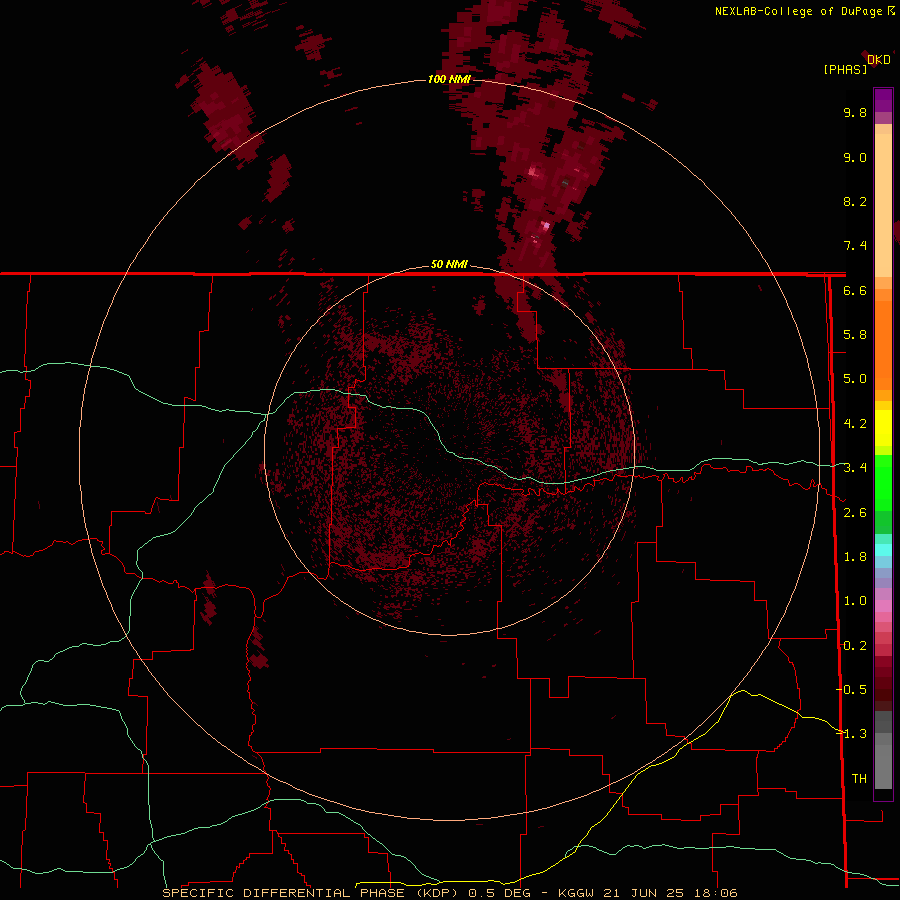Click the 100 NMI range ring label

pyautogui.click(x=449, y=79)
